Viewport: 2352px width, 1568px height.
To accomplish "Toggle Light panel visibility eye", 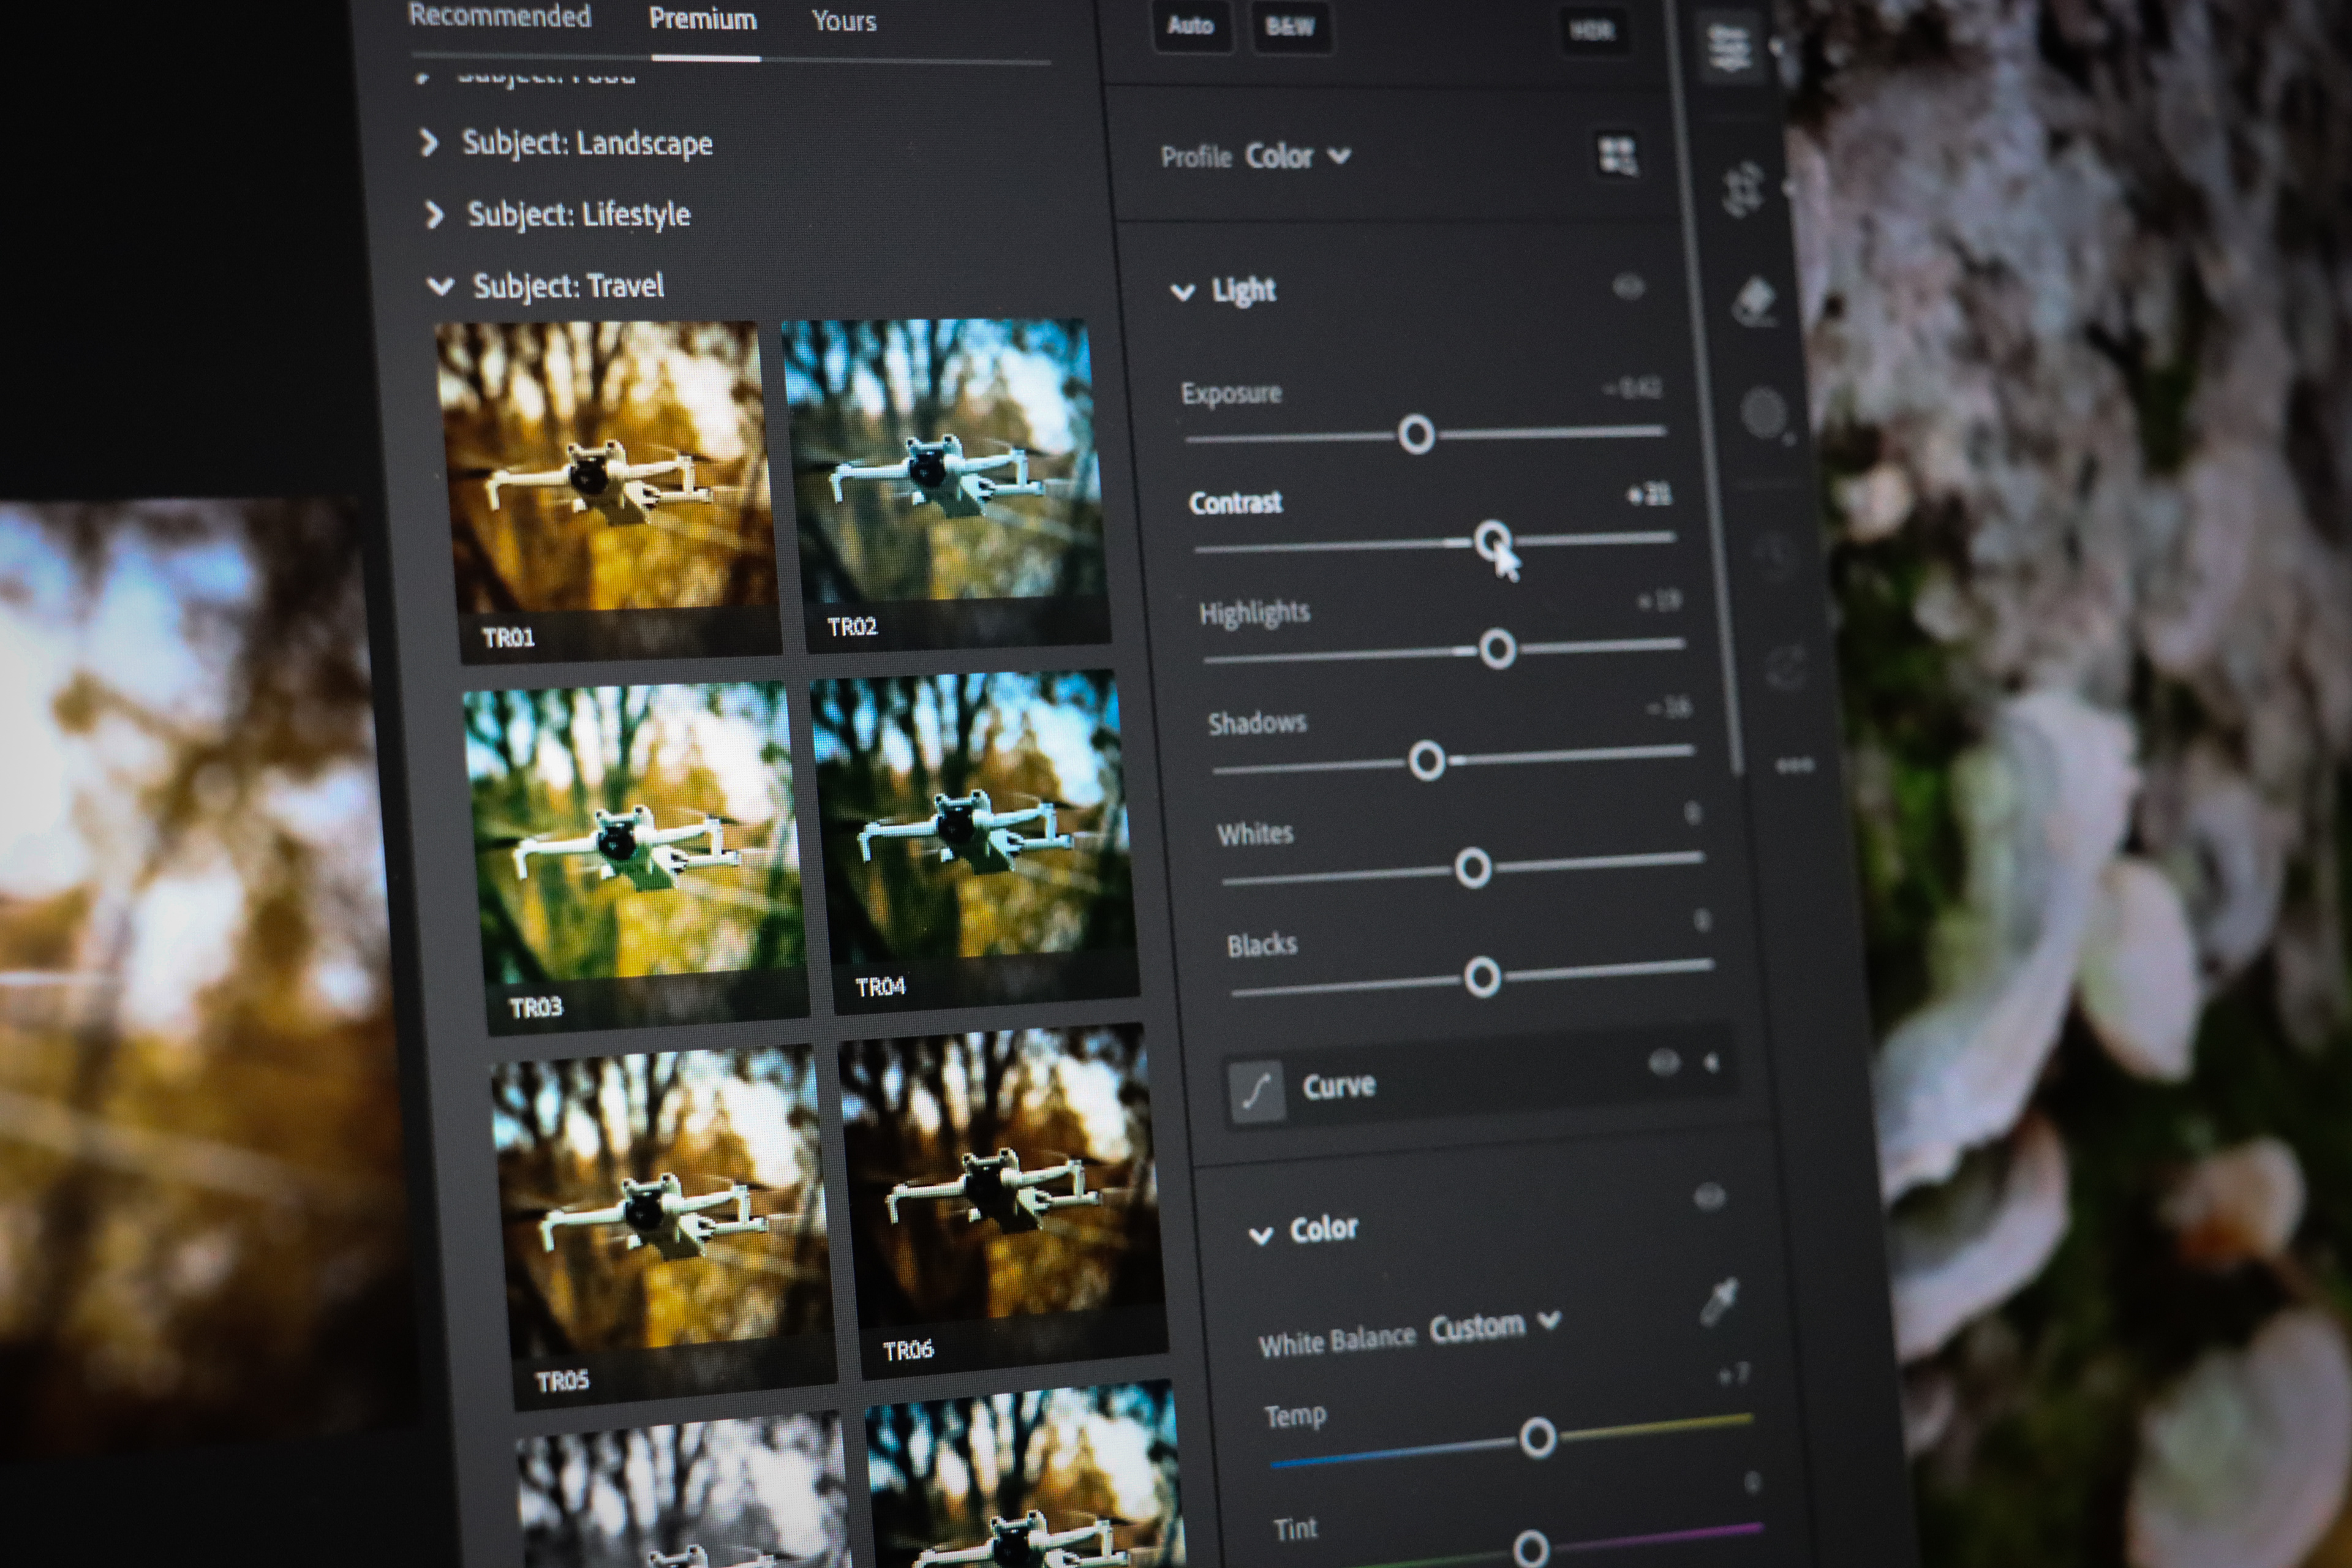I will pos(1628,288).
